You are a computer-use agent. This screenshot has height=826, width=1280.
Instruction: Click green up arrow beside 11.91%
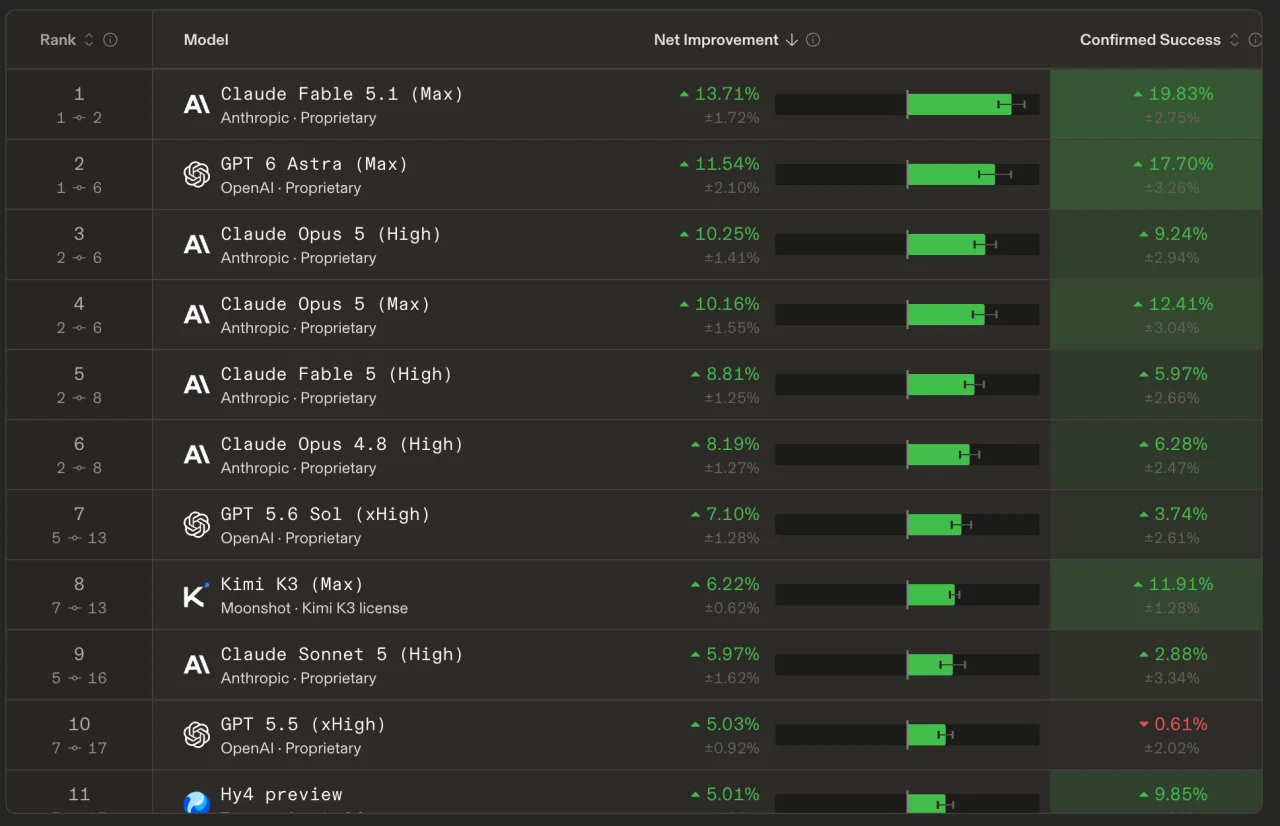[1138, 584]
